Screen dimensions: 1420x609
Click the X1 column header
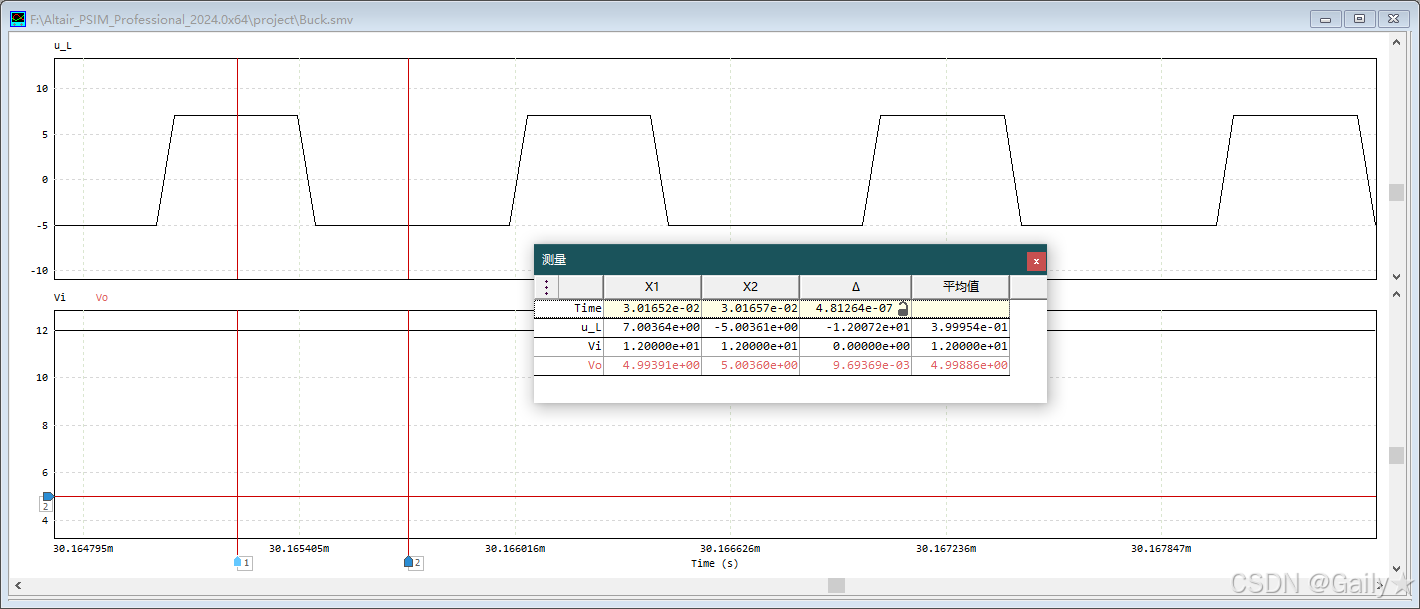click(652, 287)
